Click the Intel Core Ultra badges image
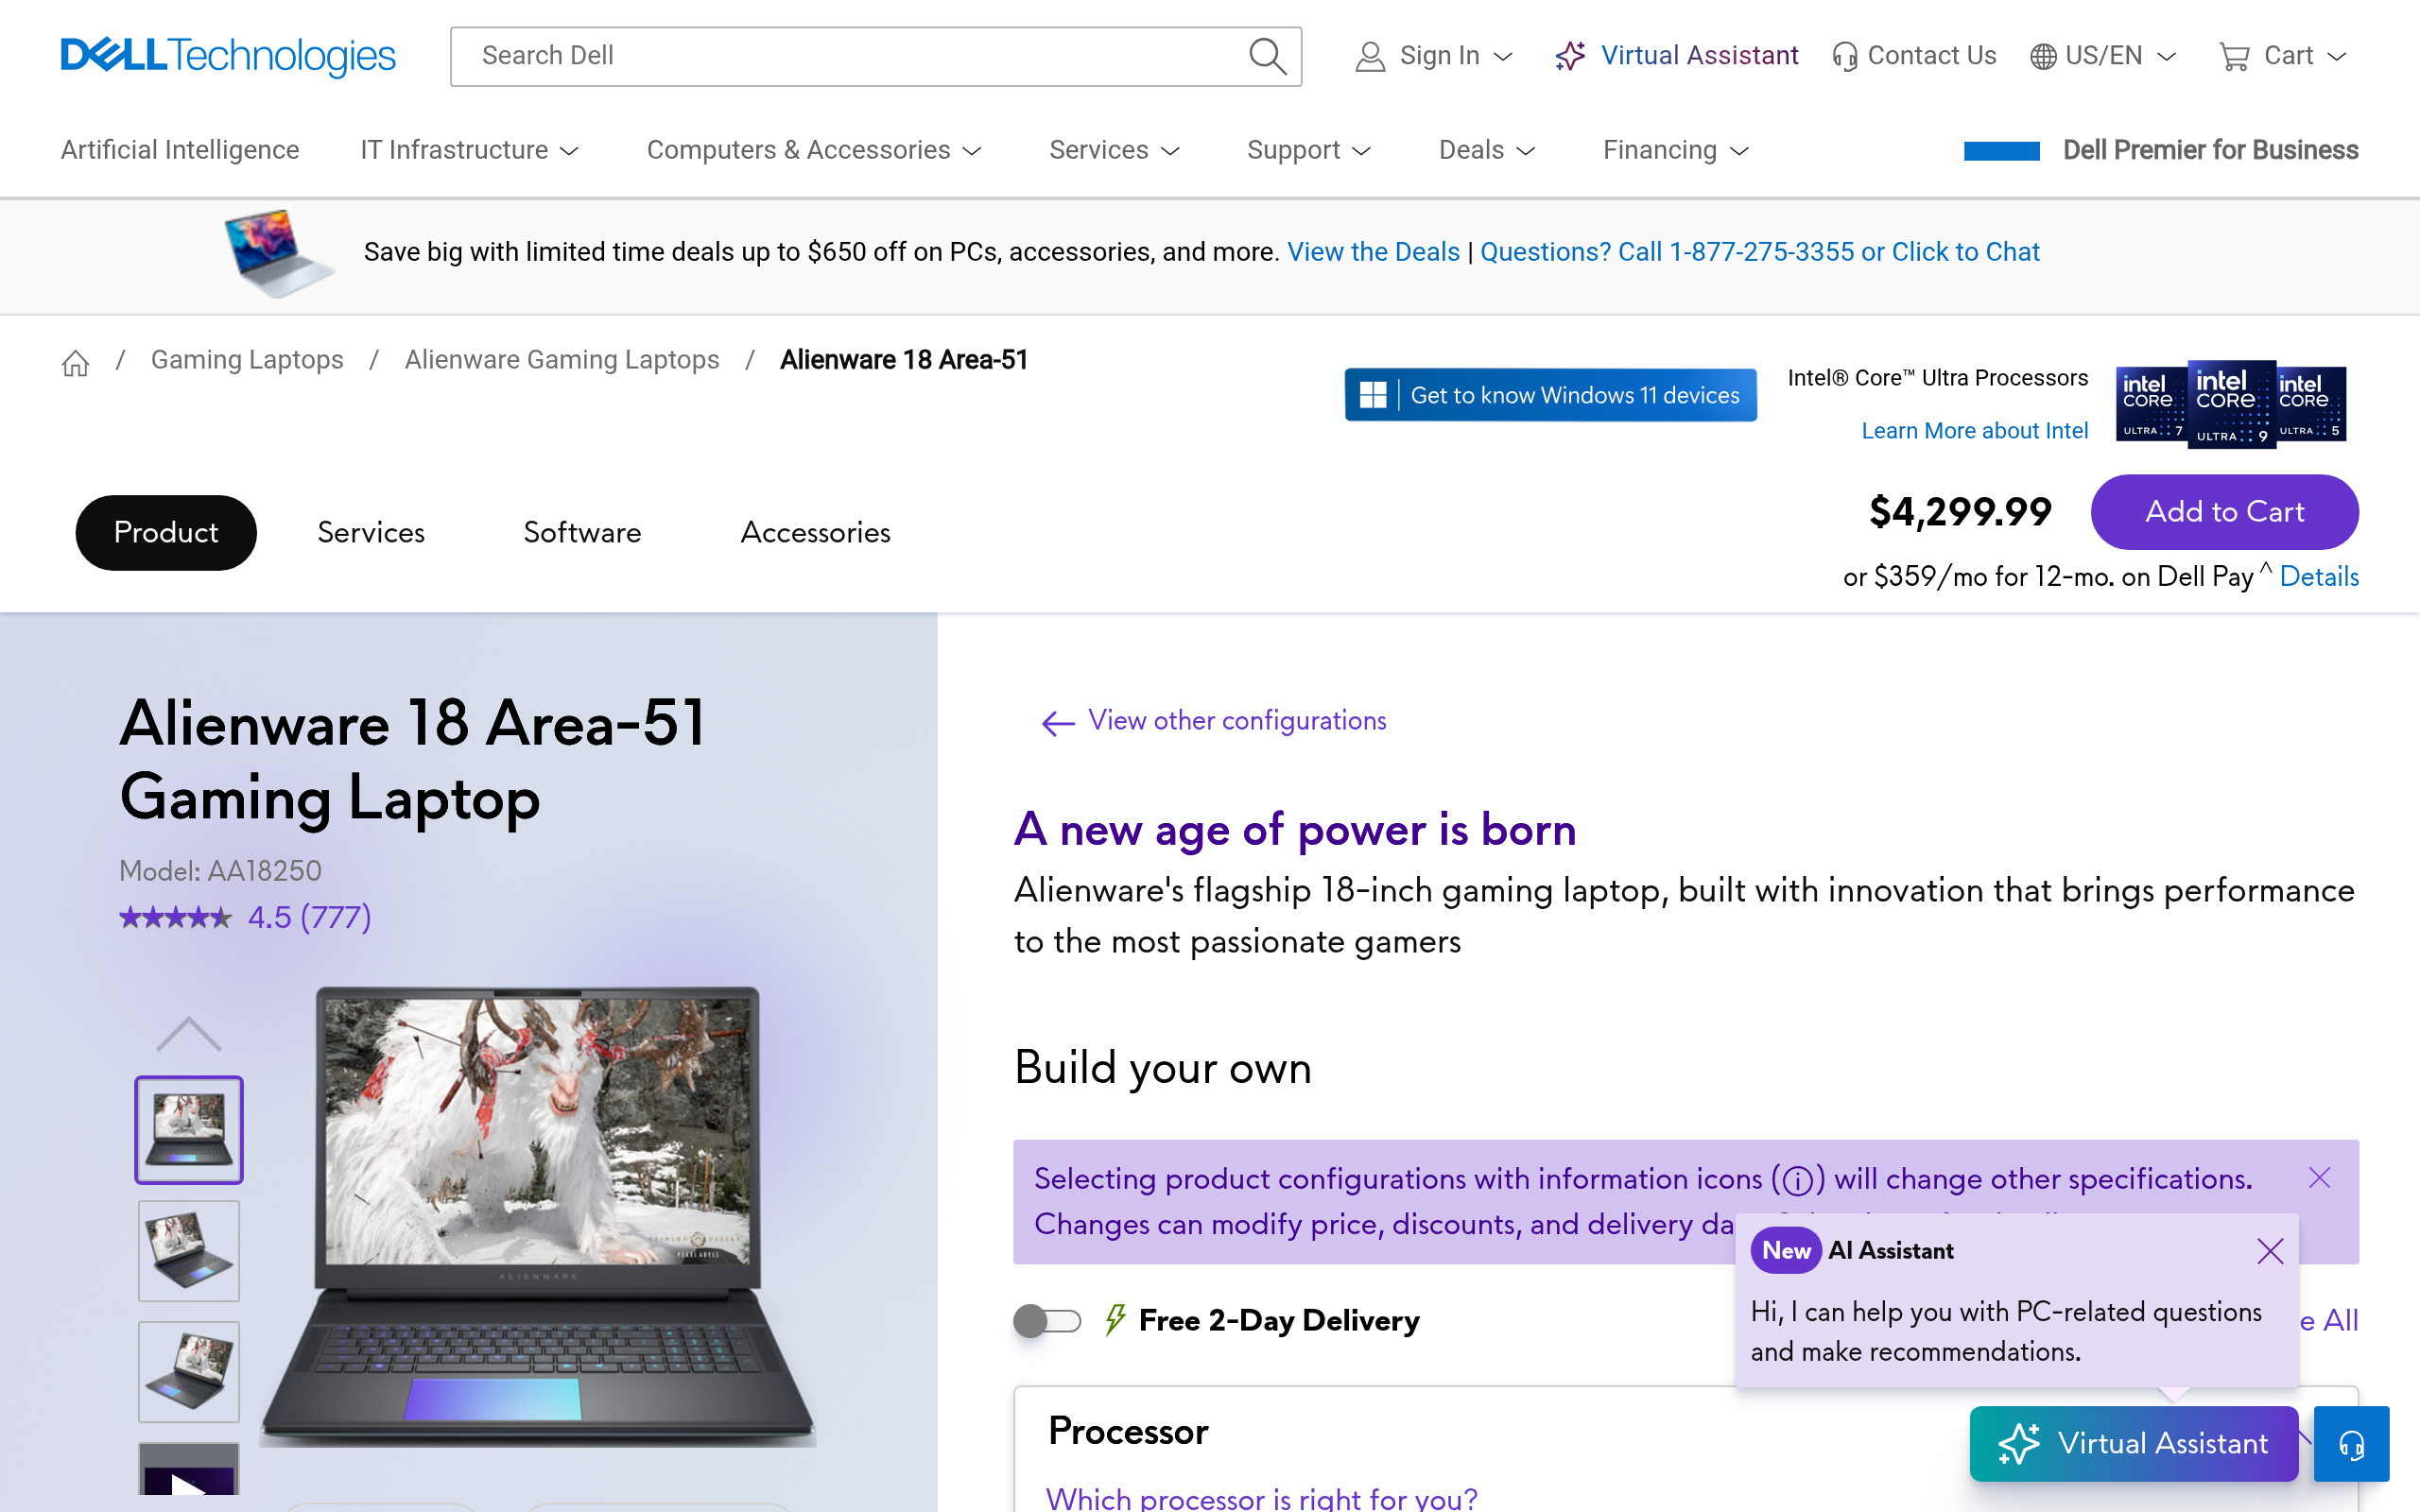2420x1512 pixels. pos(2231,404)
